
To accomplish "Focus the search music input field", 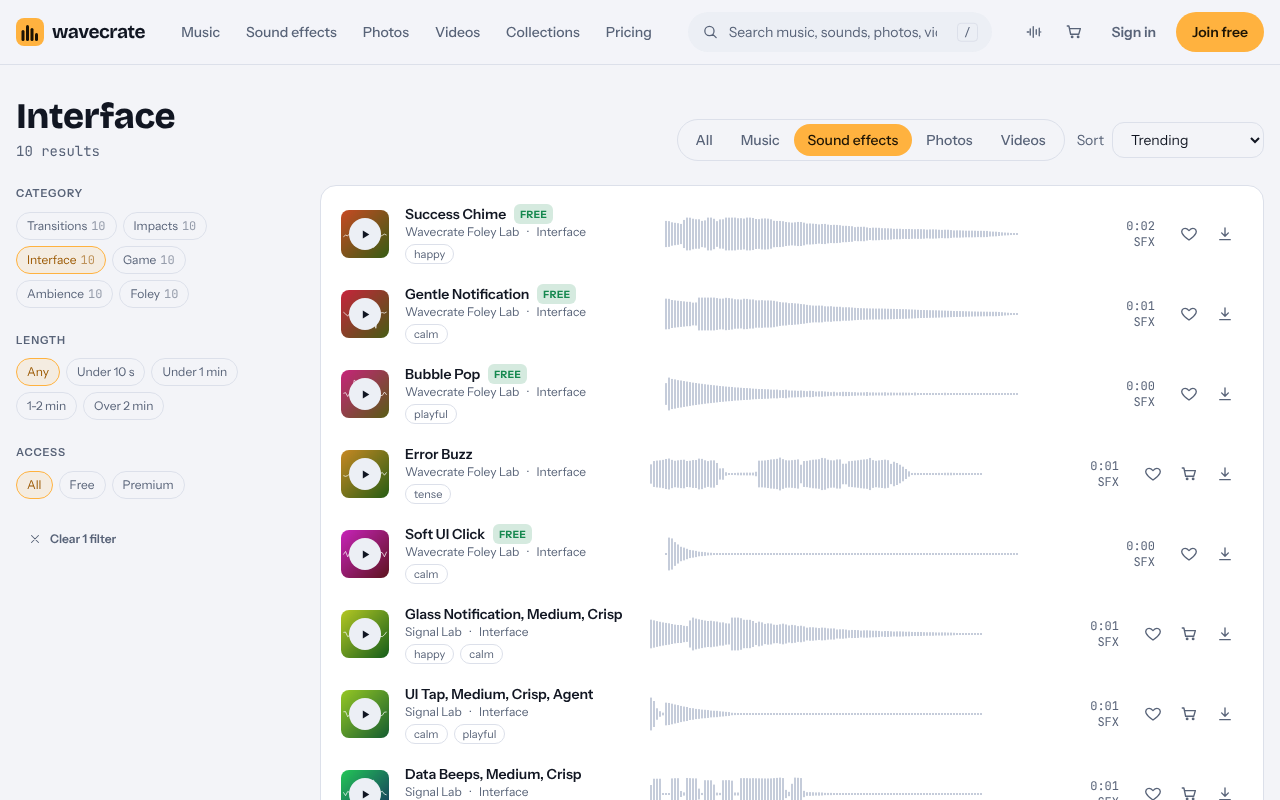I will point(833,32).
